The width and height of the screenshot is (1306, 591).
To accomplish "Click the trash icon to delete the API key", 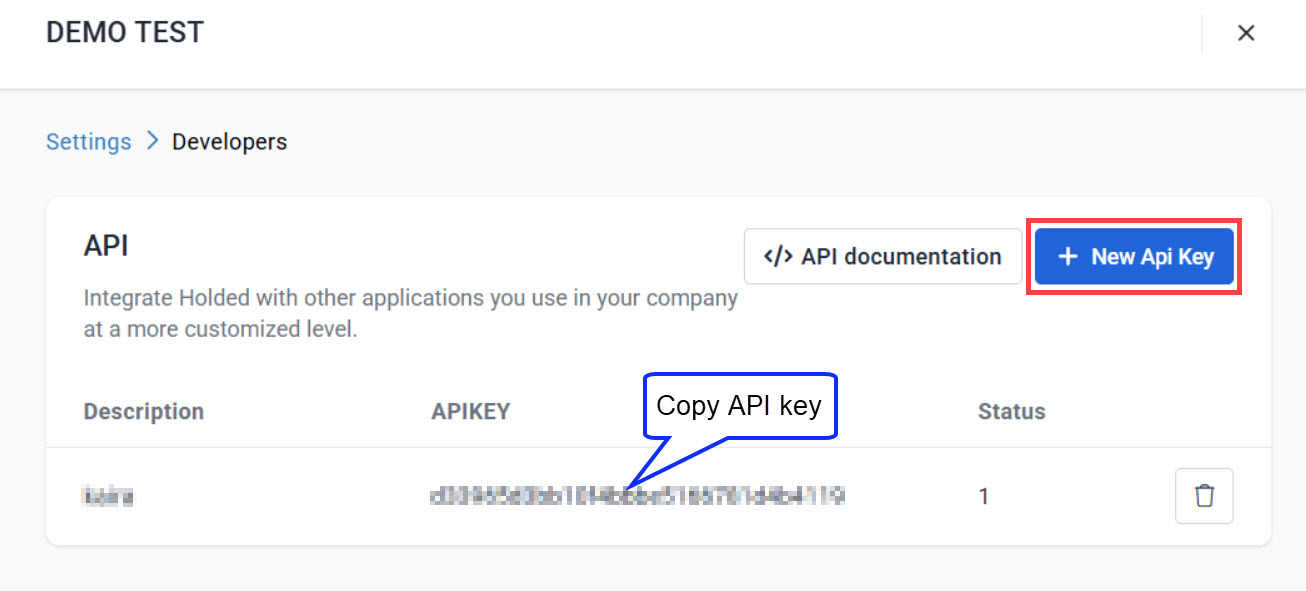I will click(x=1204, y=495).
